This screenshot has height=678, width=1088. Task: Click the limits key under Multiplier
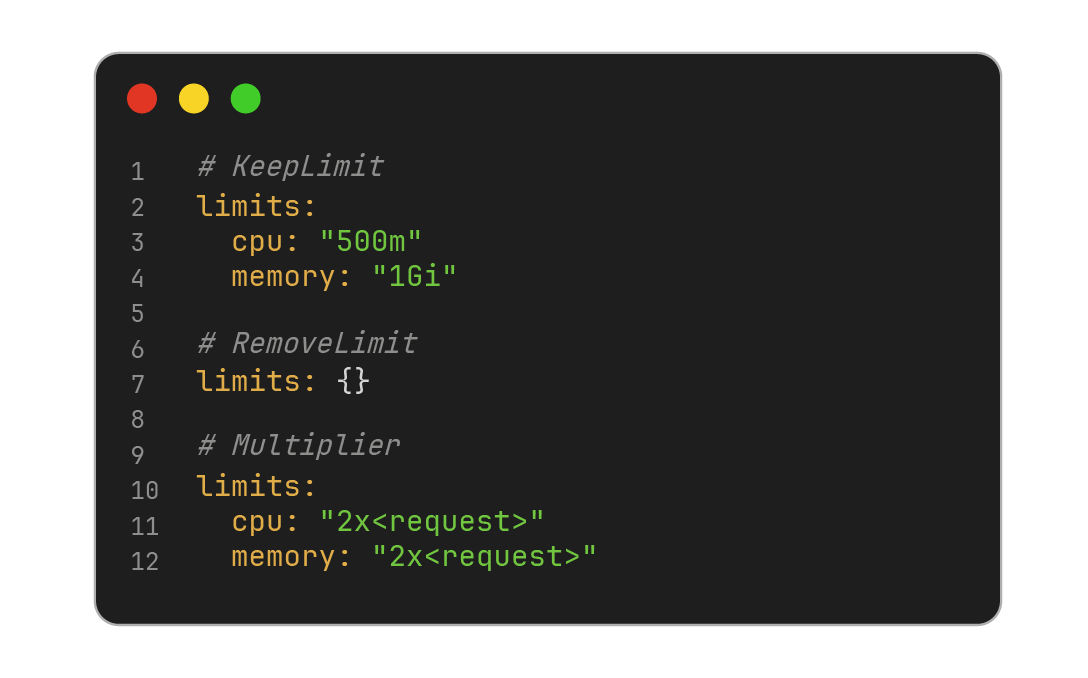256,487
